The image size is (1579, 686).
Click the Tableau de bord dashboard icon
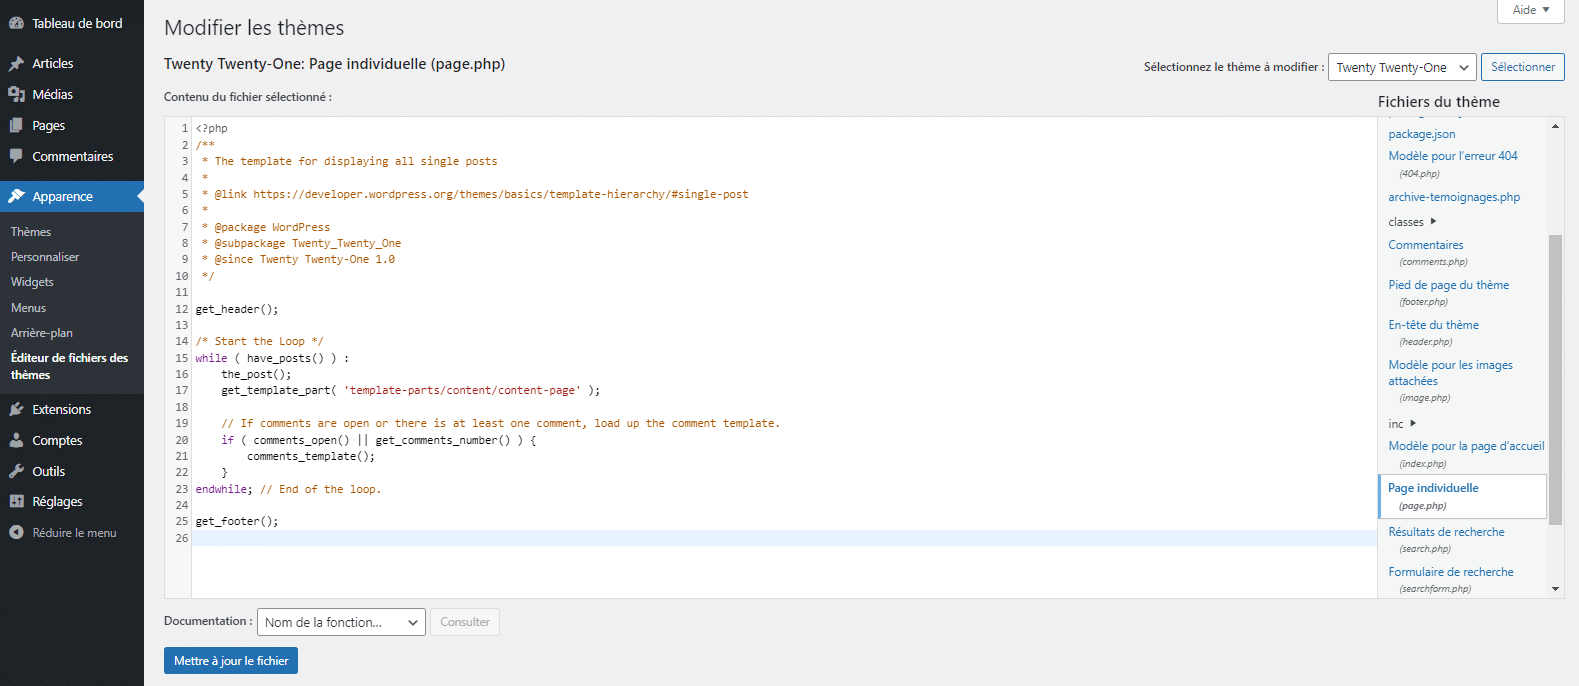pyautogui.click(x=16, y=23)
